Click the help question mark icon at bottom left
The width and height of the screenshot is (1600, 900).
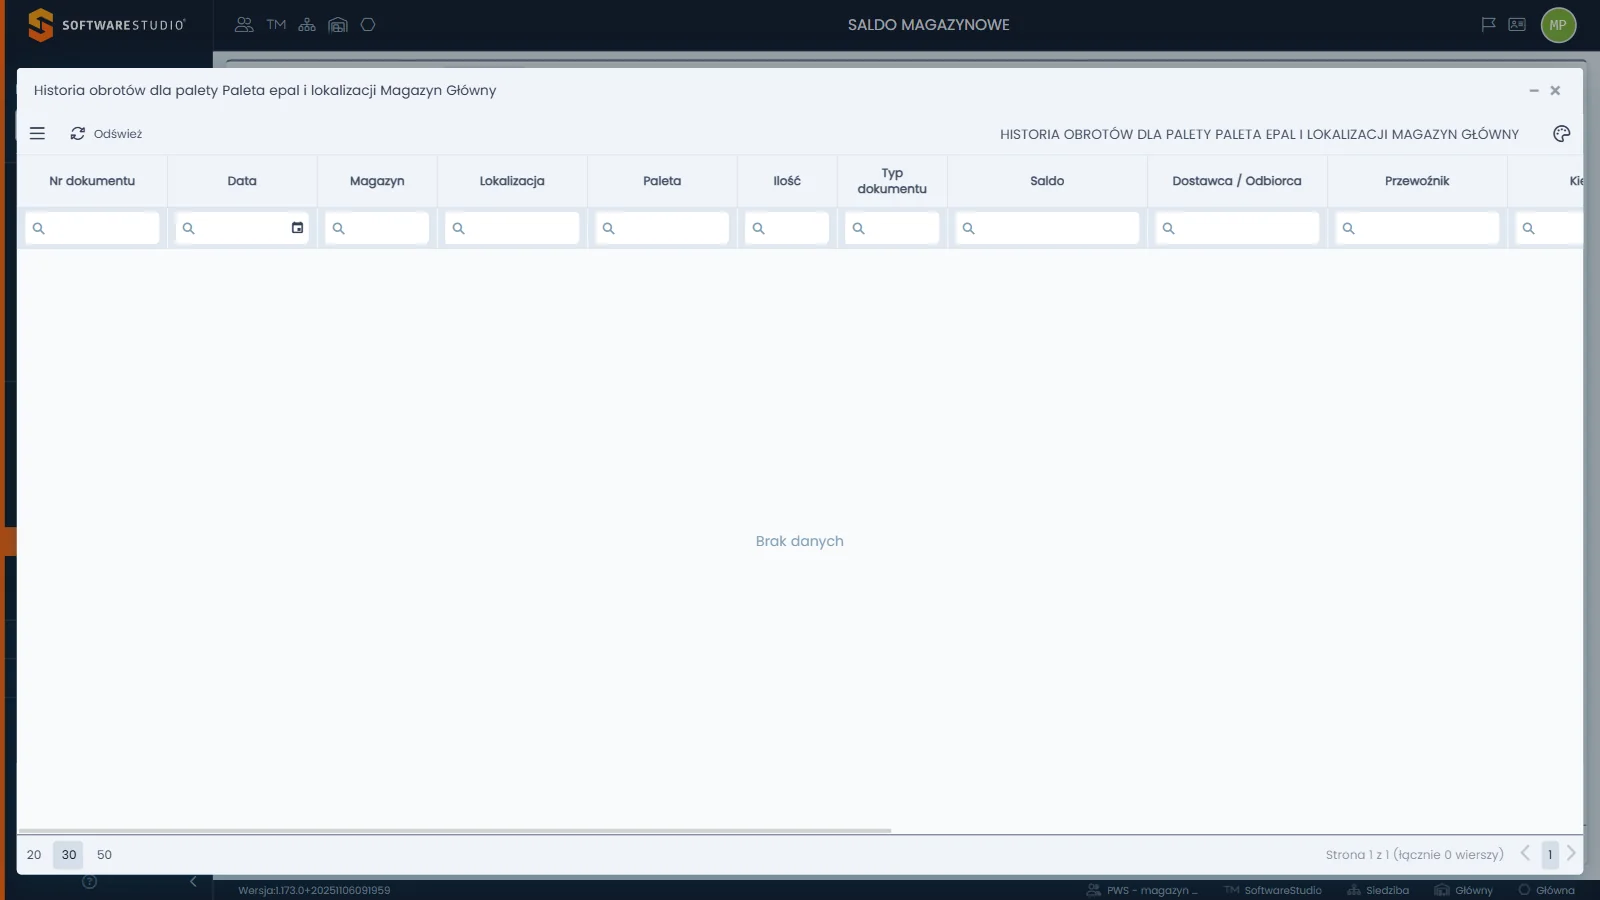[x=89, y=882]
